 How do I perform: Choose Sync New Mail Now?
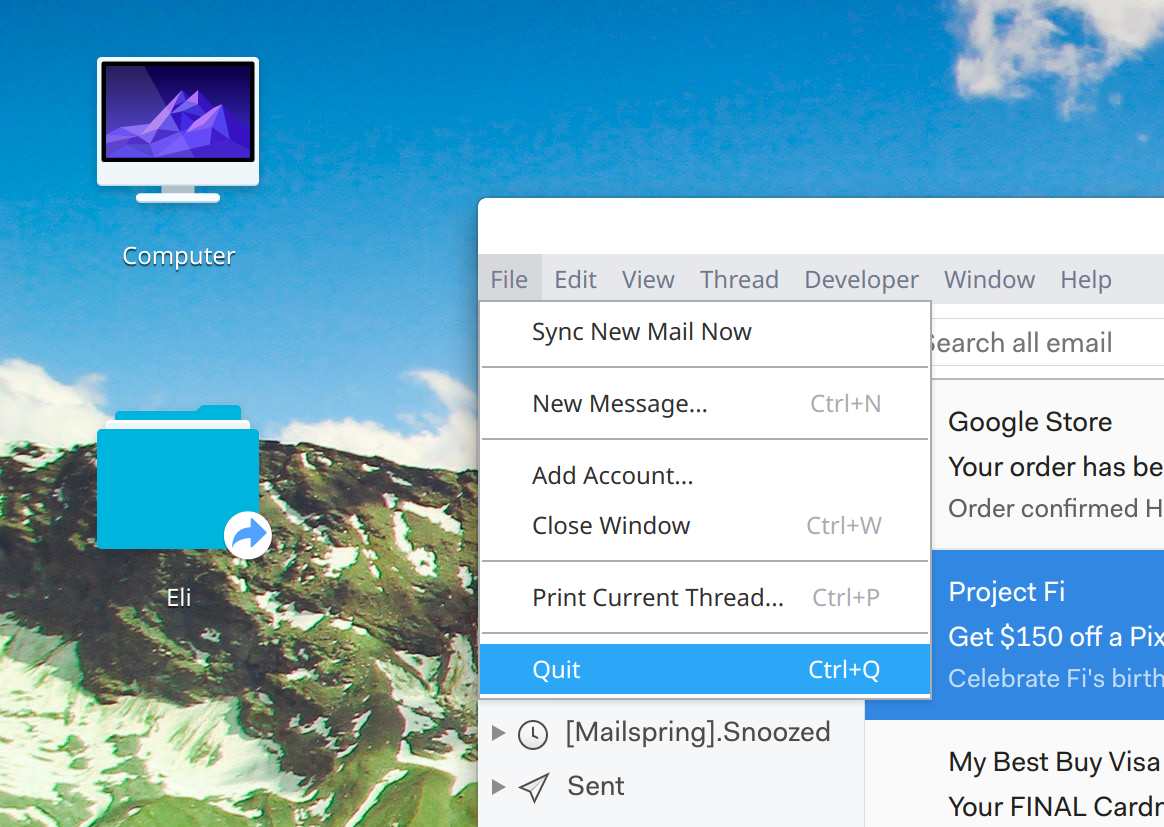click(x=705, y=332)
